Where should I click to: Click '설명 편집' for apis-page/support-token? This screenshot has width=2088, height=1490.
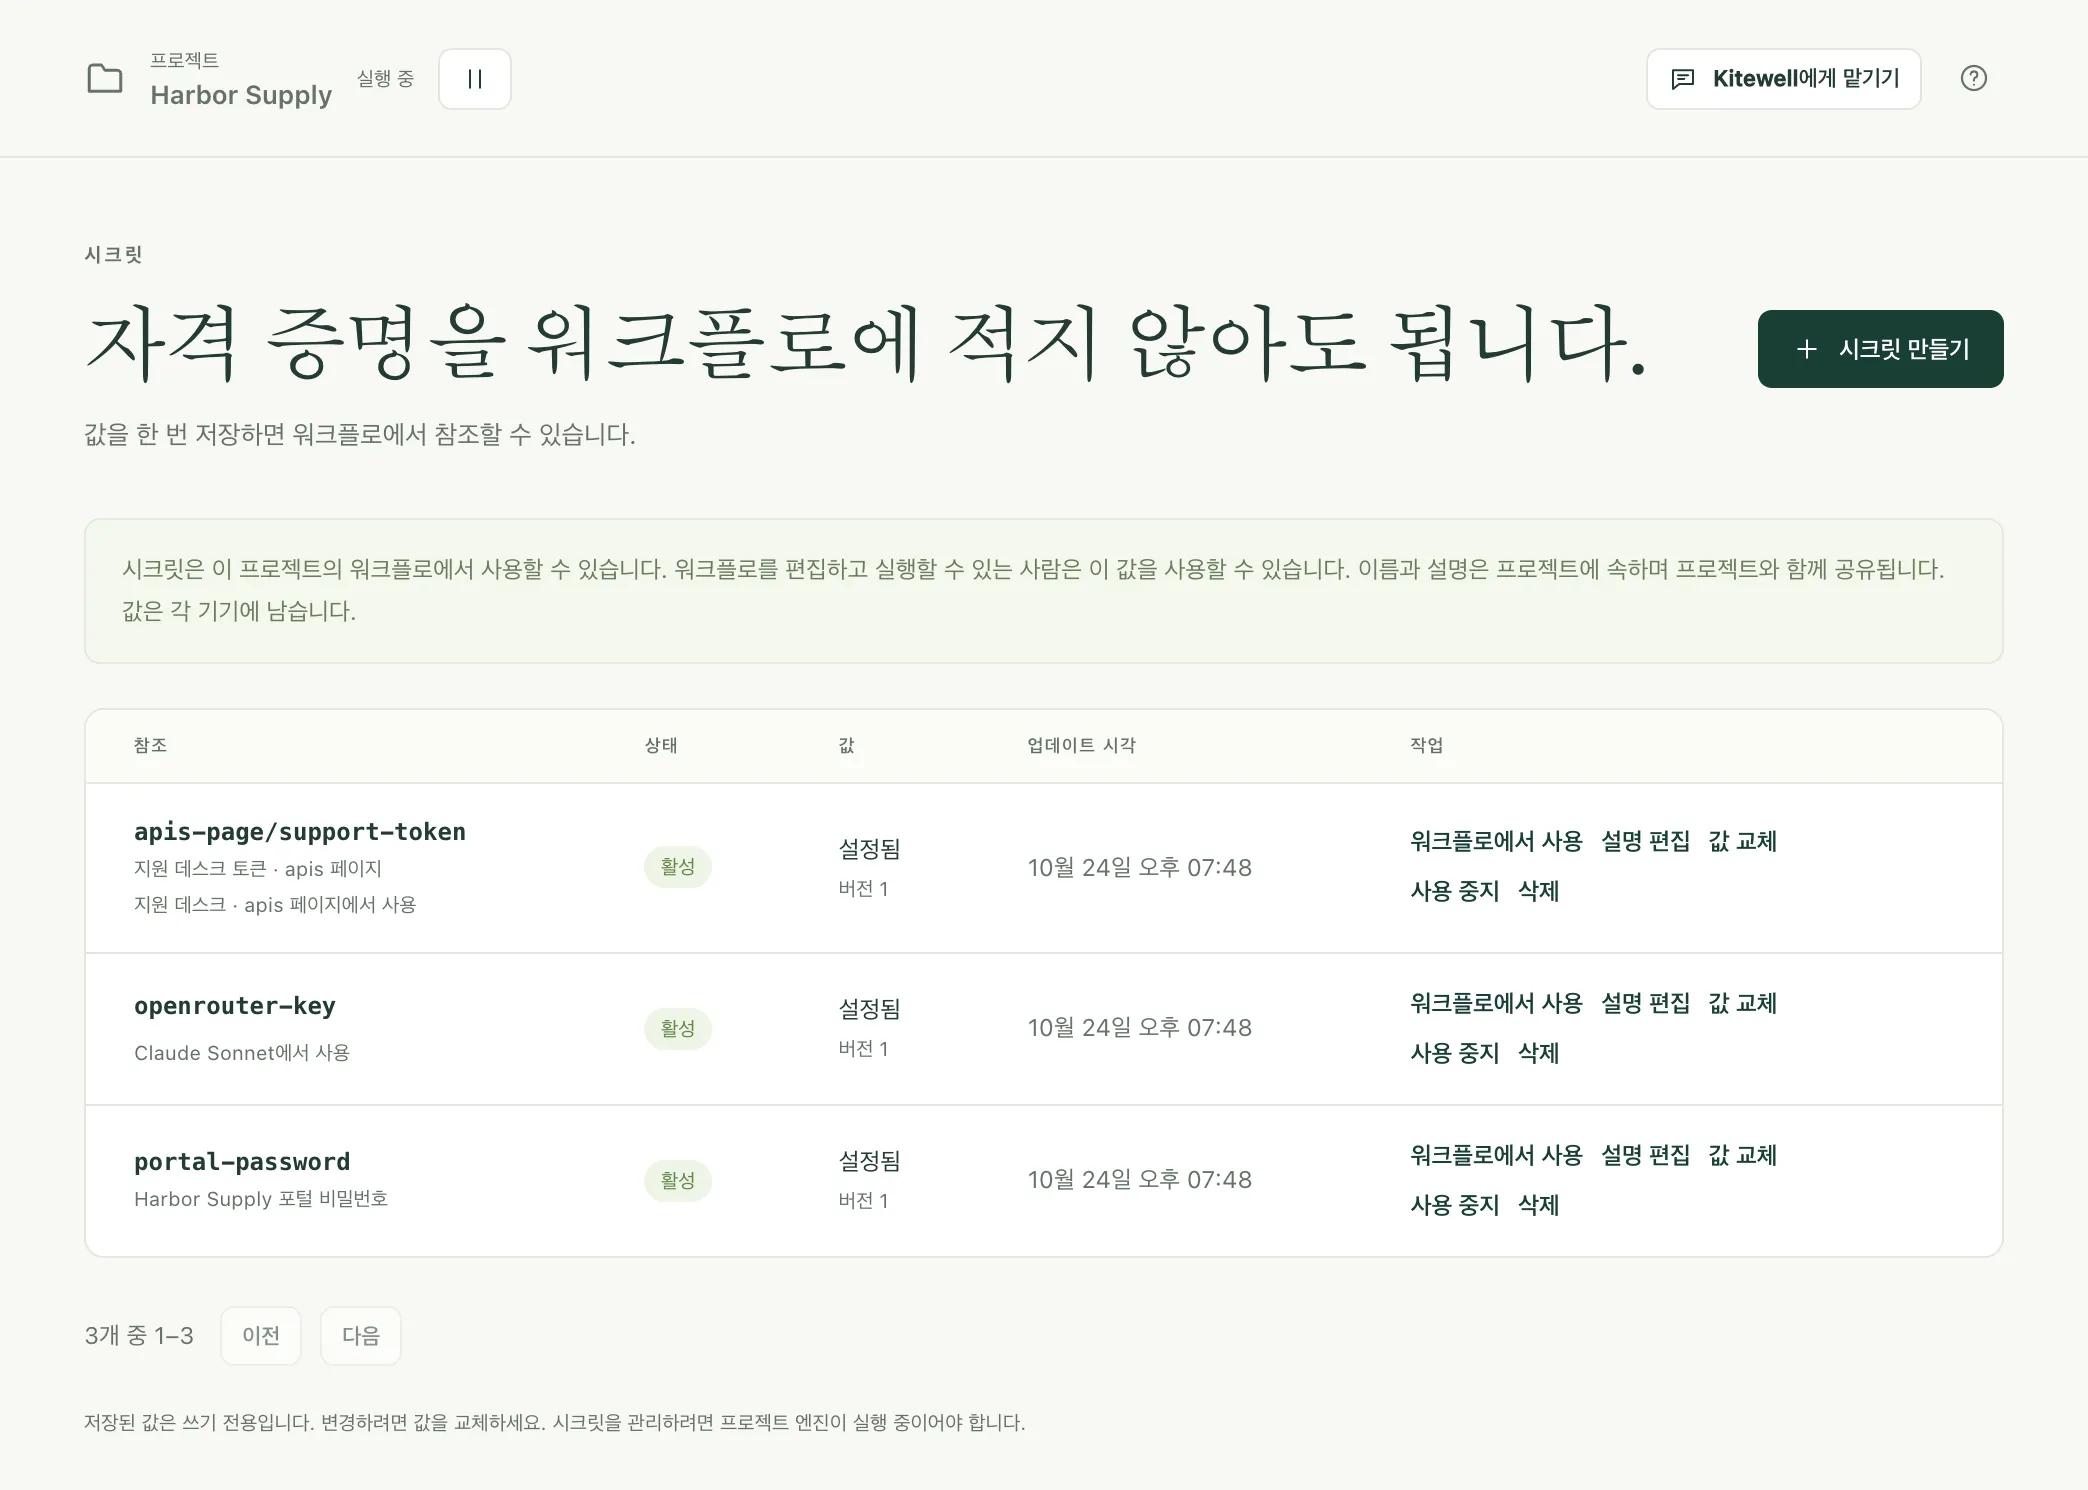tap(1645, 841)
